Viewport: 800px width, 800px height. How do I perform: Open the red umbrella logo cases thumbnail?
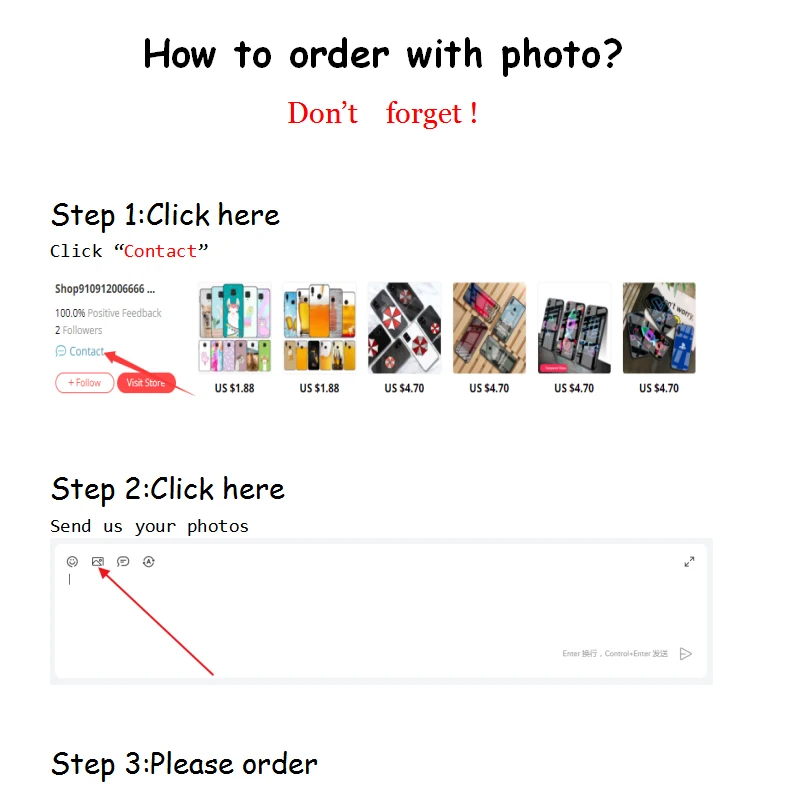(x=405, y=328)
